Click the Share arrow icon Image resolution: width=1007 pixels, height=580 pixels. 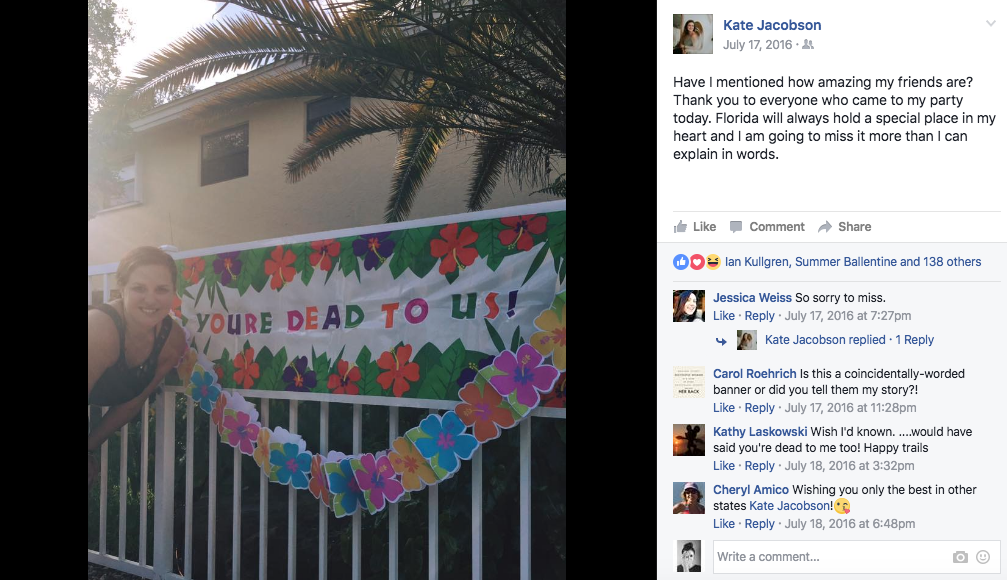[825, 227]
